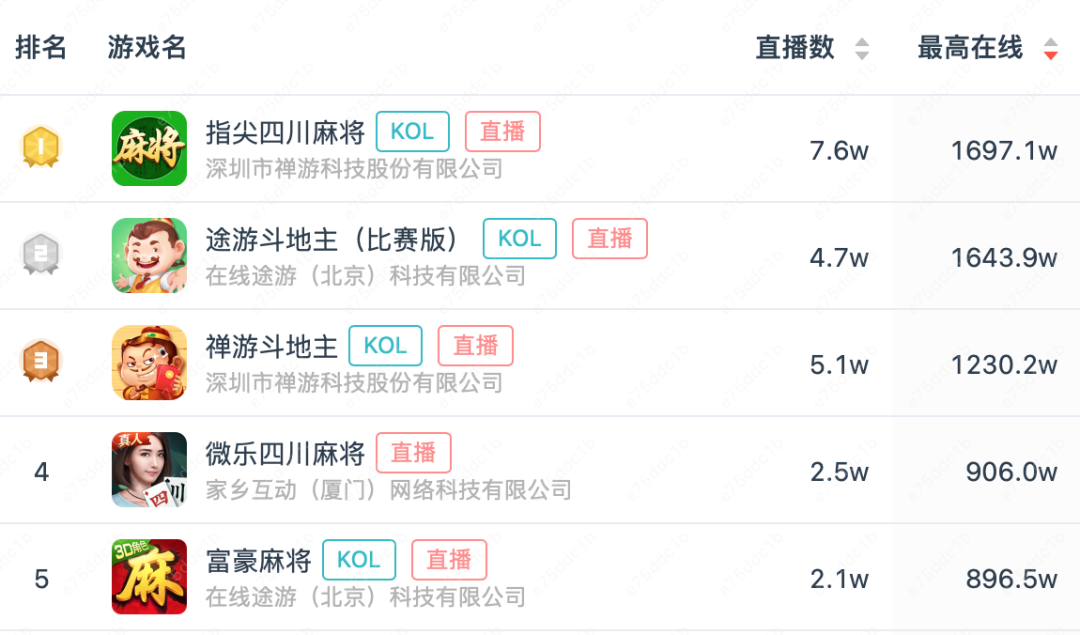Click the KOL tag next to 指尖四川麻将
This screenshot has height=635, width=1080.
413,132
